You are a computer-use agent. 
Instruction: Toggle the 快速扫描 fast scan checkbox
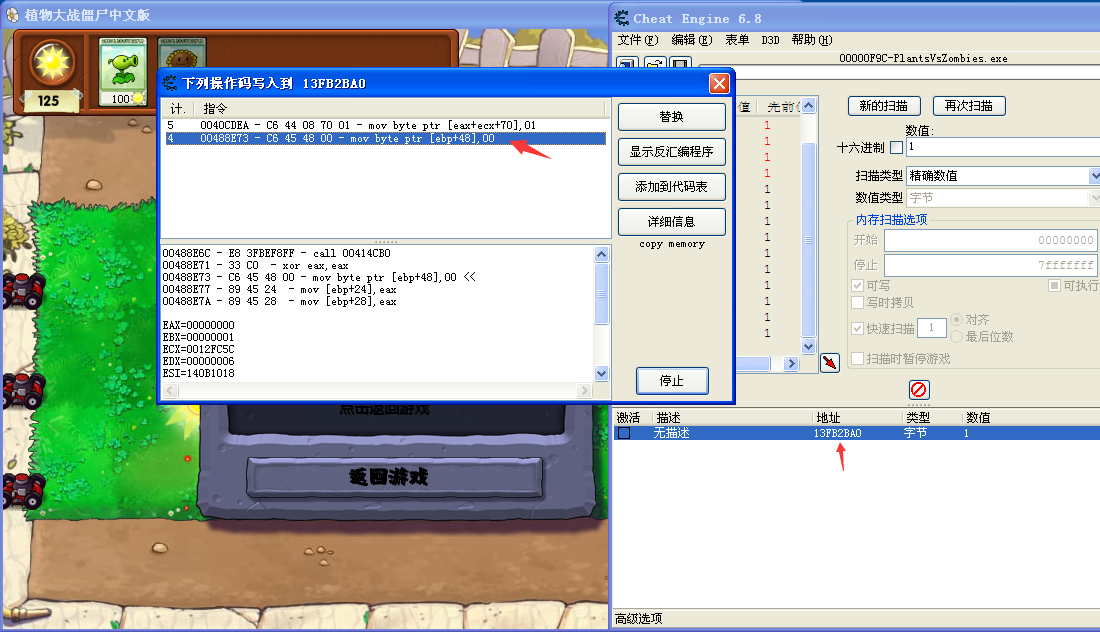click(x=857, y=328)
